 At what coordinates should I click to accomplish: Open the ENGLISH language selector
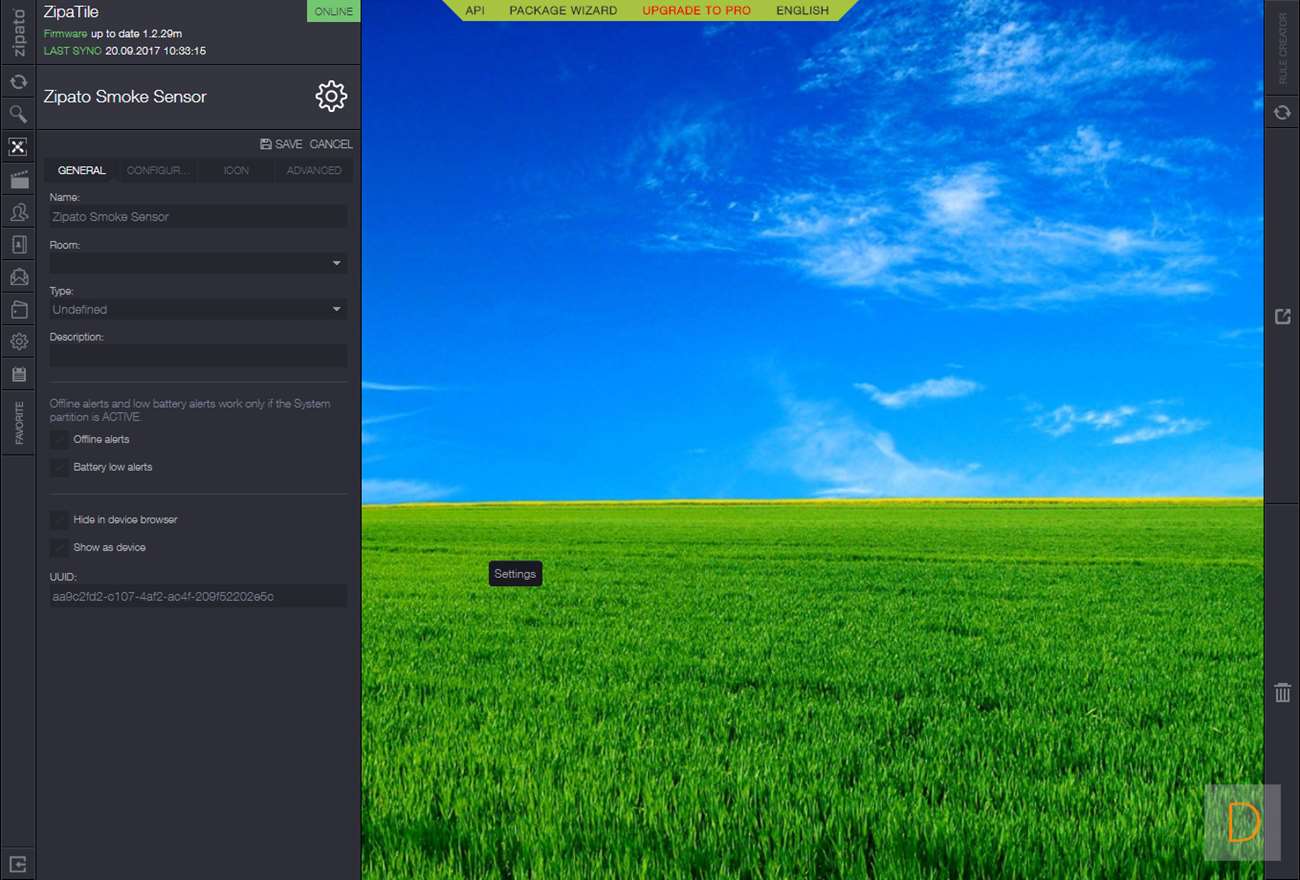pos(802,11)
